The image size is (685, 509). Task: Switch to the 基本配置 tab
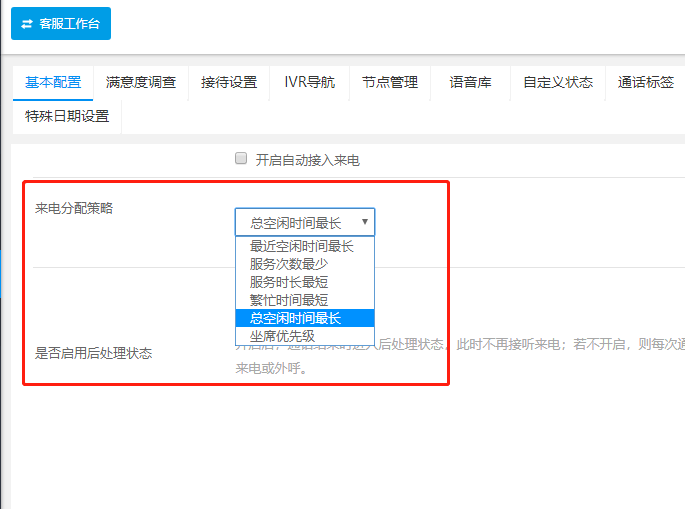[53, 83]
